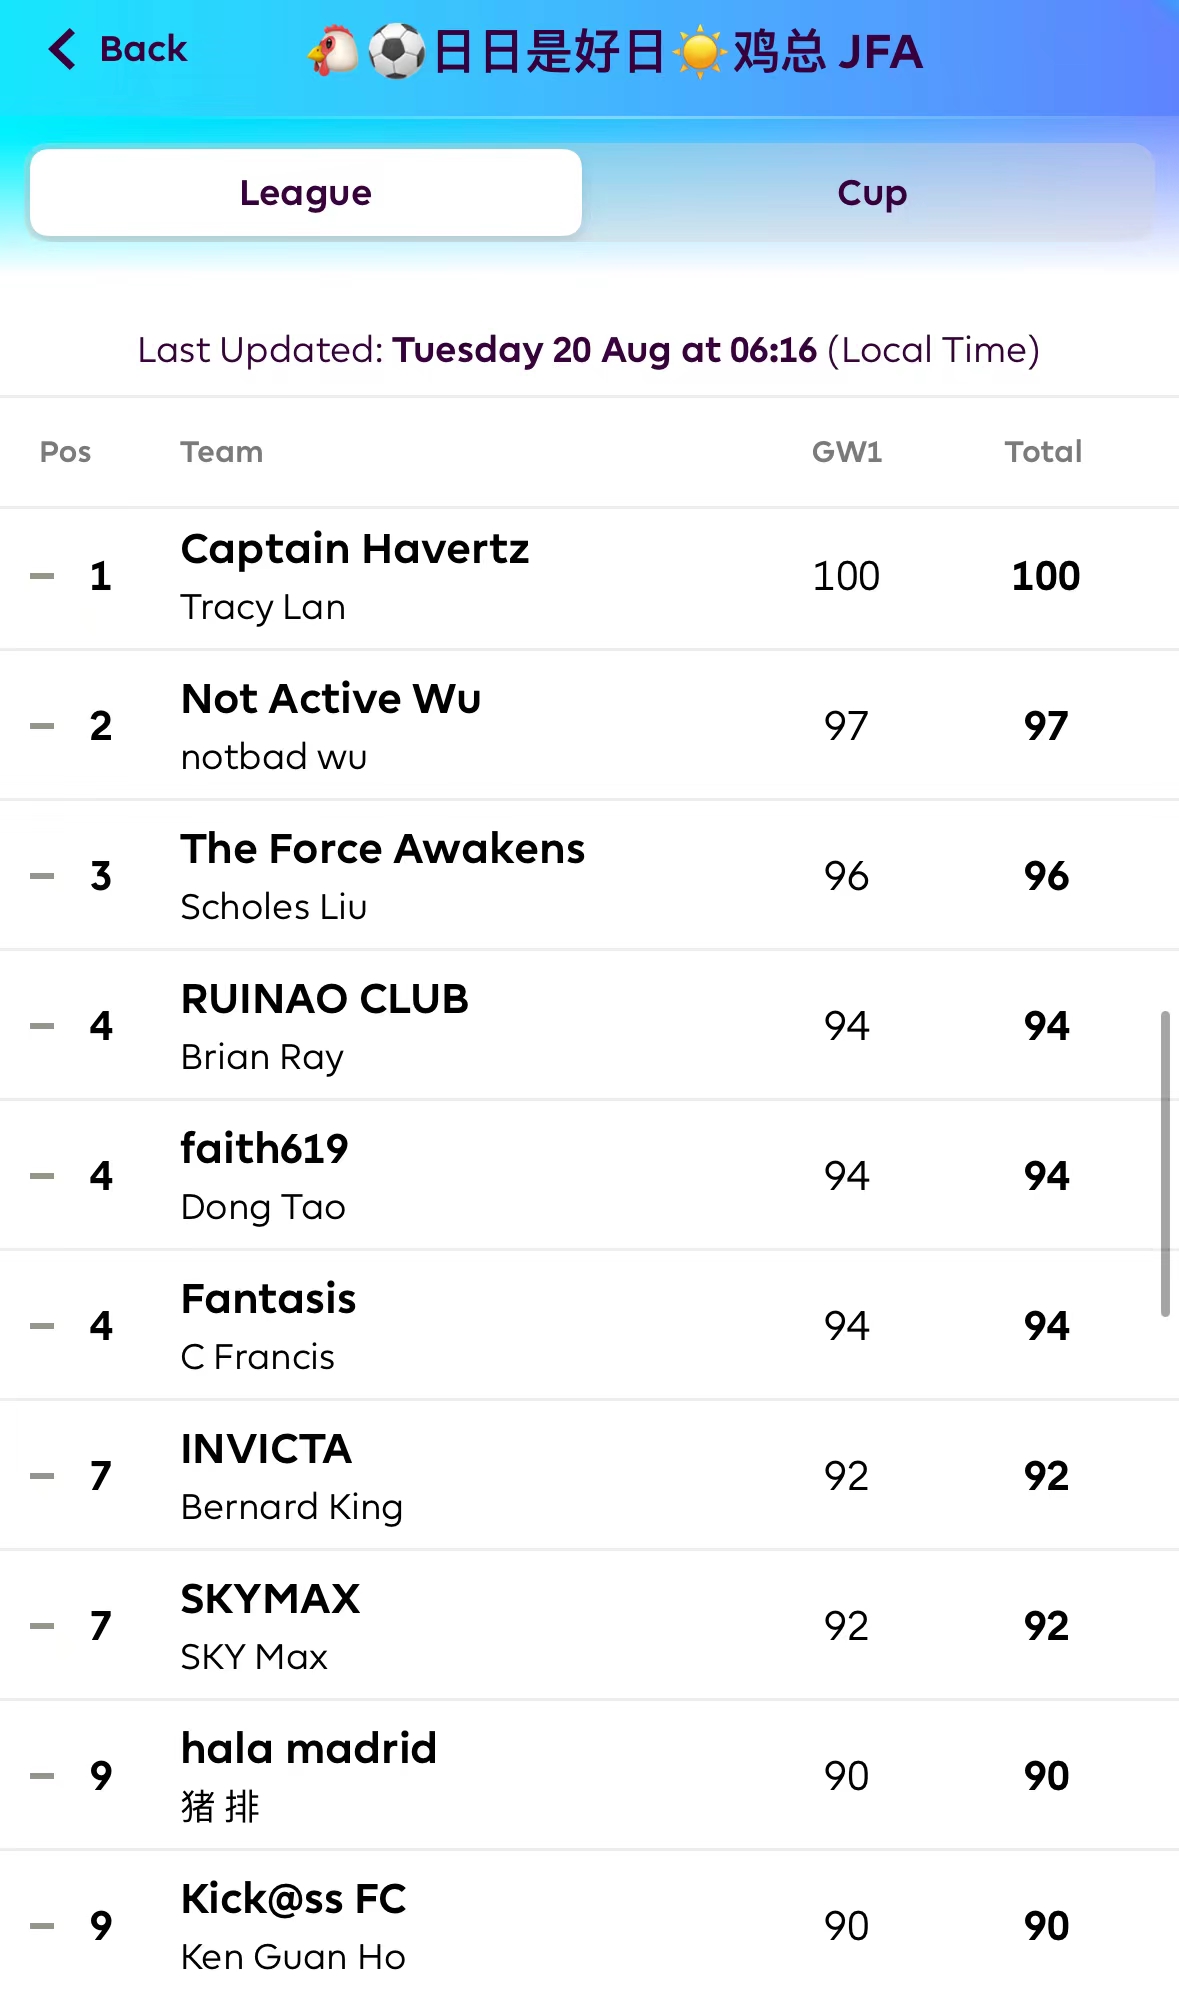Select hala madrid team row
The height and width of the screenshot is (1991, 1179).
(x=309, y=1749)
